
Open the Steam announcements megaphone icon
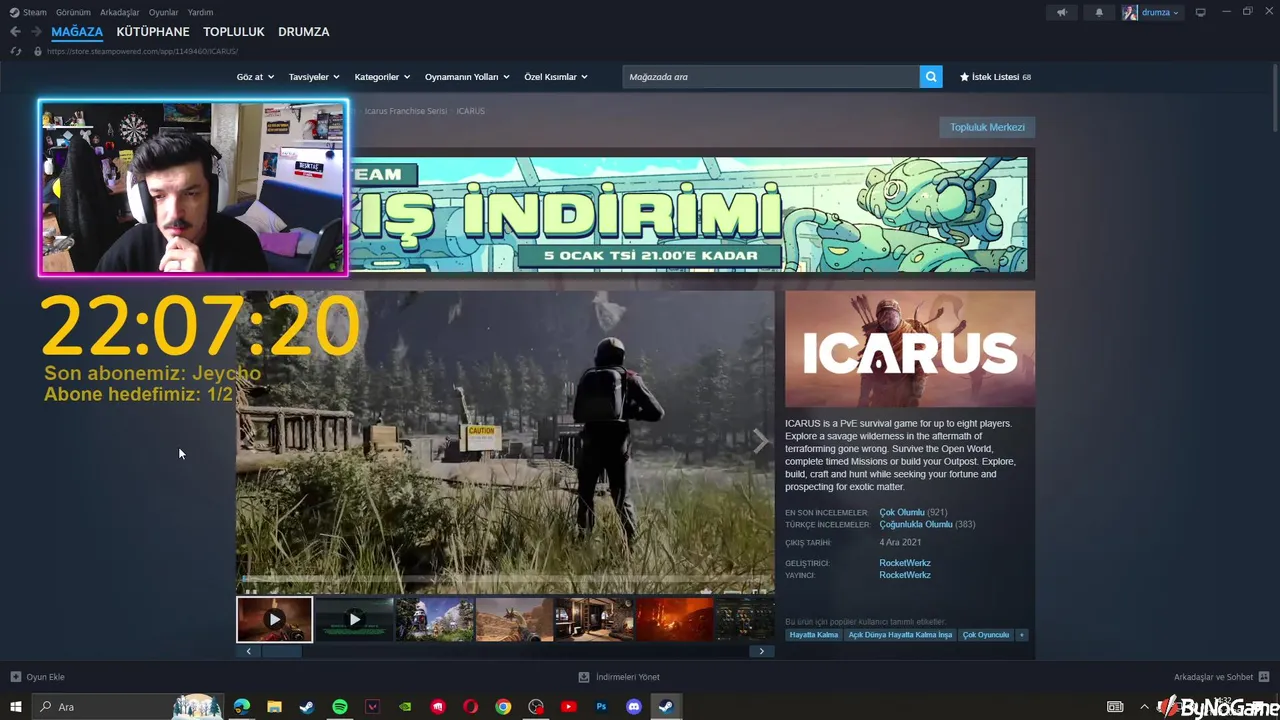pos(1062,13)
